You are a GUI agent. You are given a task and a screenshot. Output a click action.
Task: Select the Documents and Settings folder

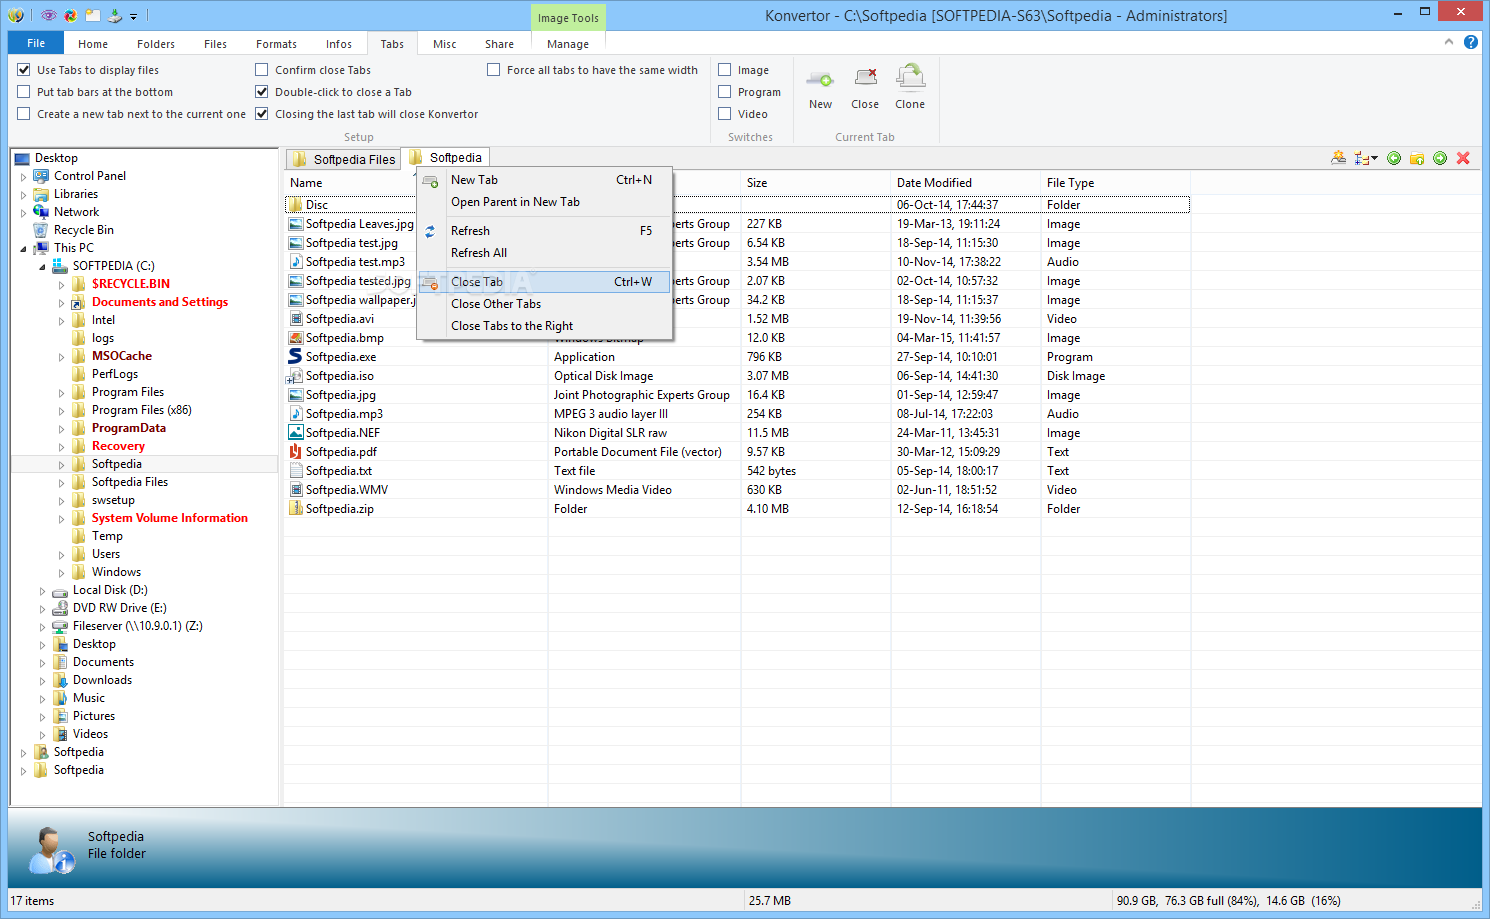(160, 302)
